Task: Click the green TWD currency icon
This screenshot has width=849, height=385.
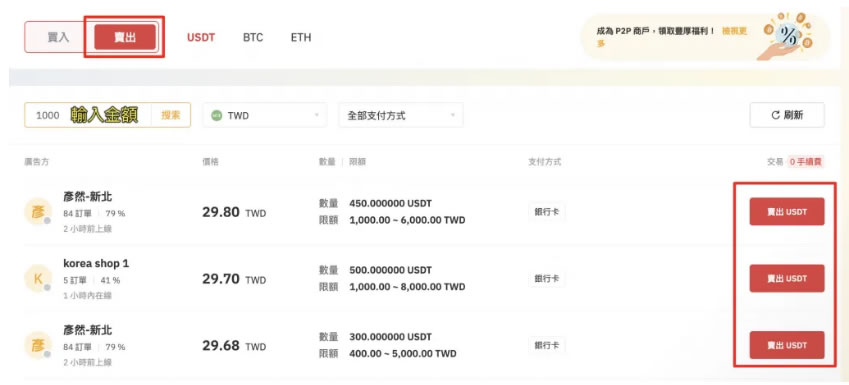Action: [217, 115]
